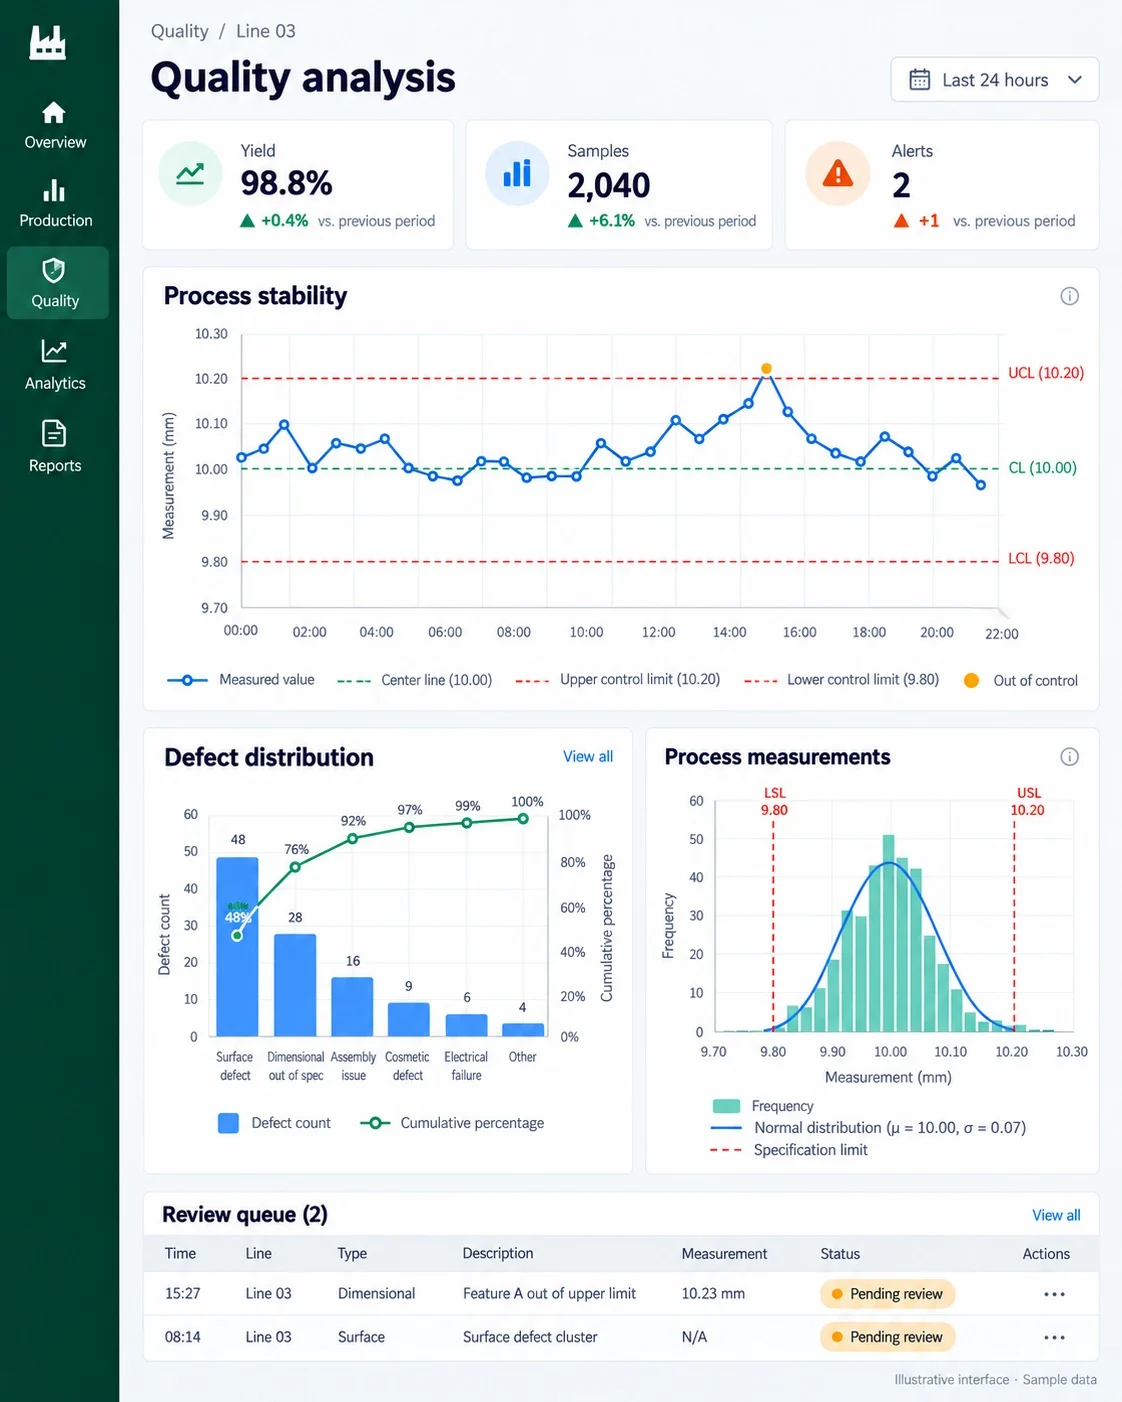Toggle the Out of control legend marker
The height and width of the screenshot is (1402, 1122).
coord(971,681)
